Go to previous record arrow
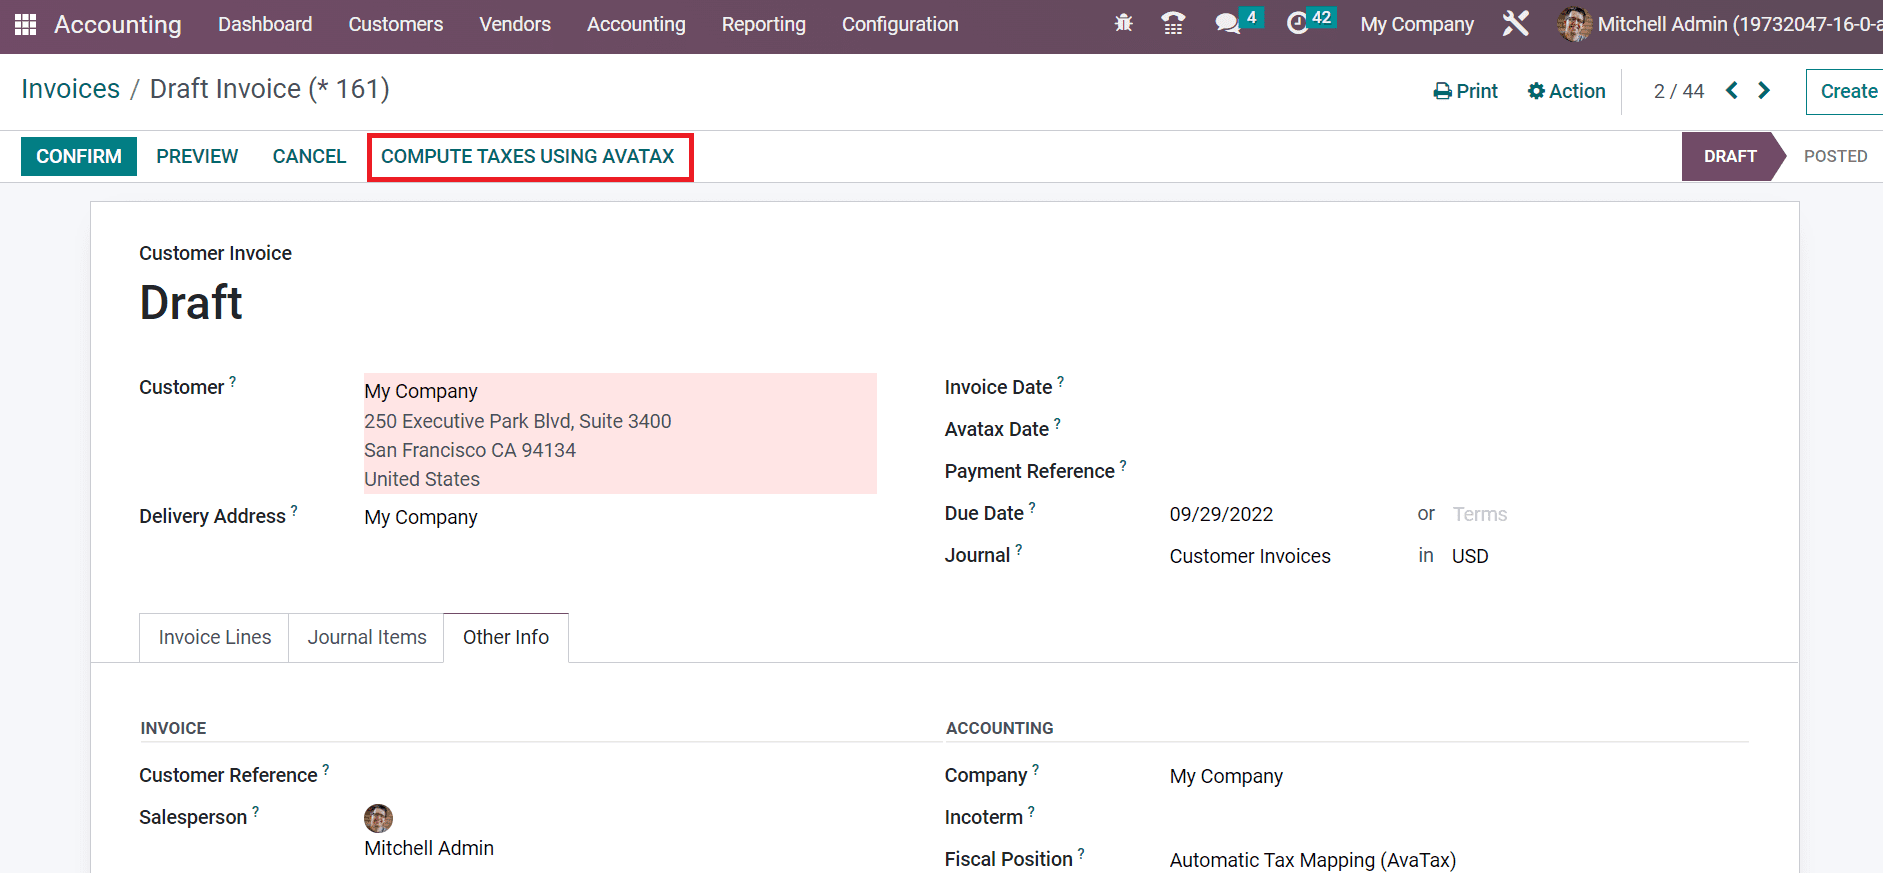 pos(1732,91)
